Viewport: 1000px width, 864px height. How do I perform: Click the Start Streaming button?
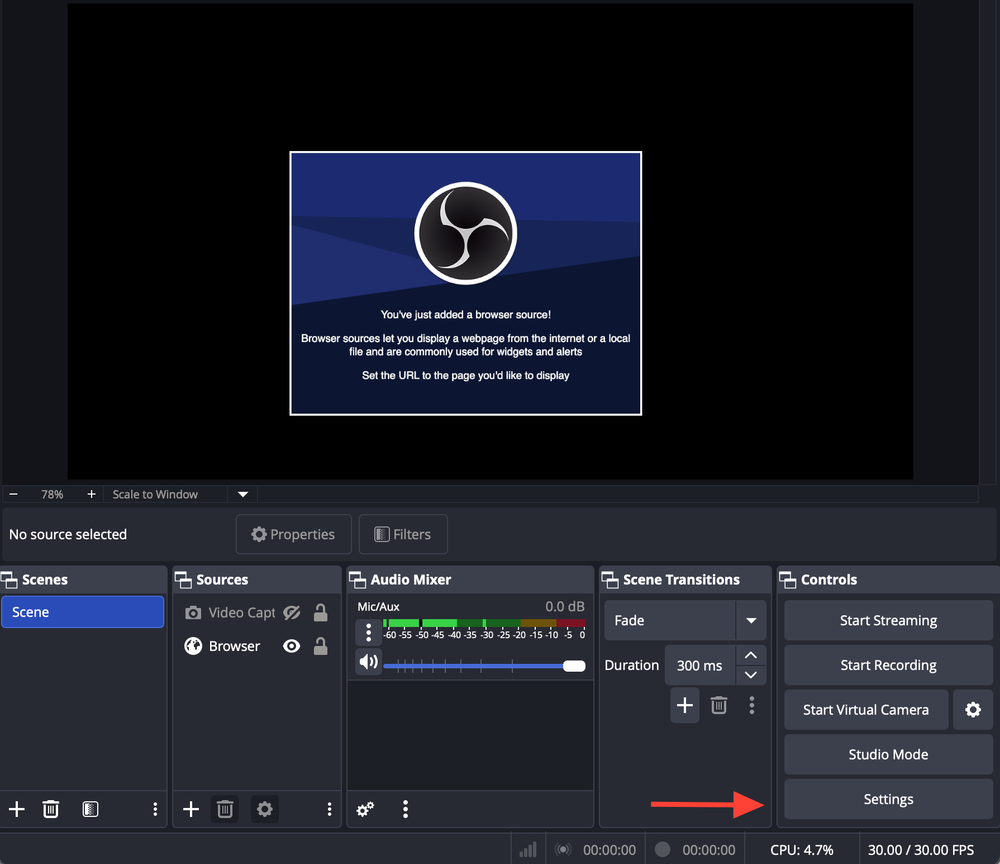click(x=888, y=620)
